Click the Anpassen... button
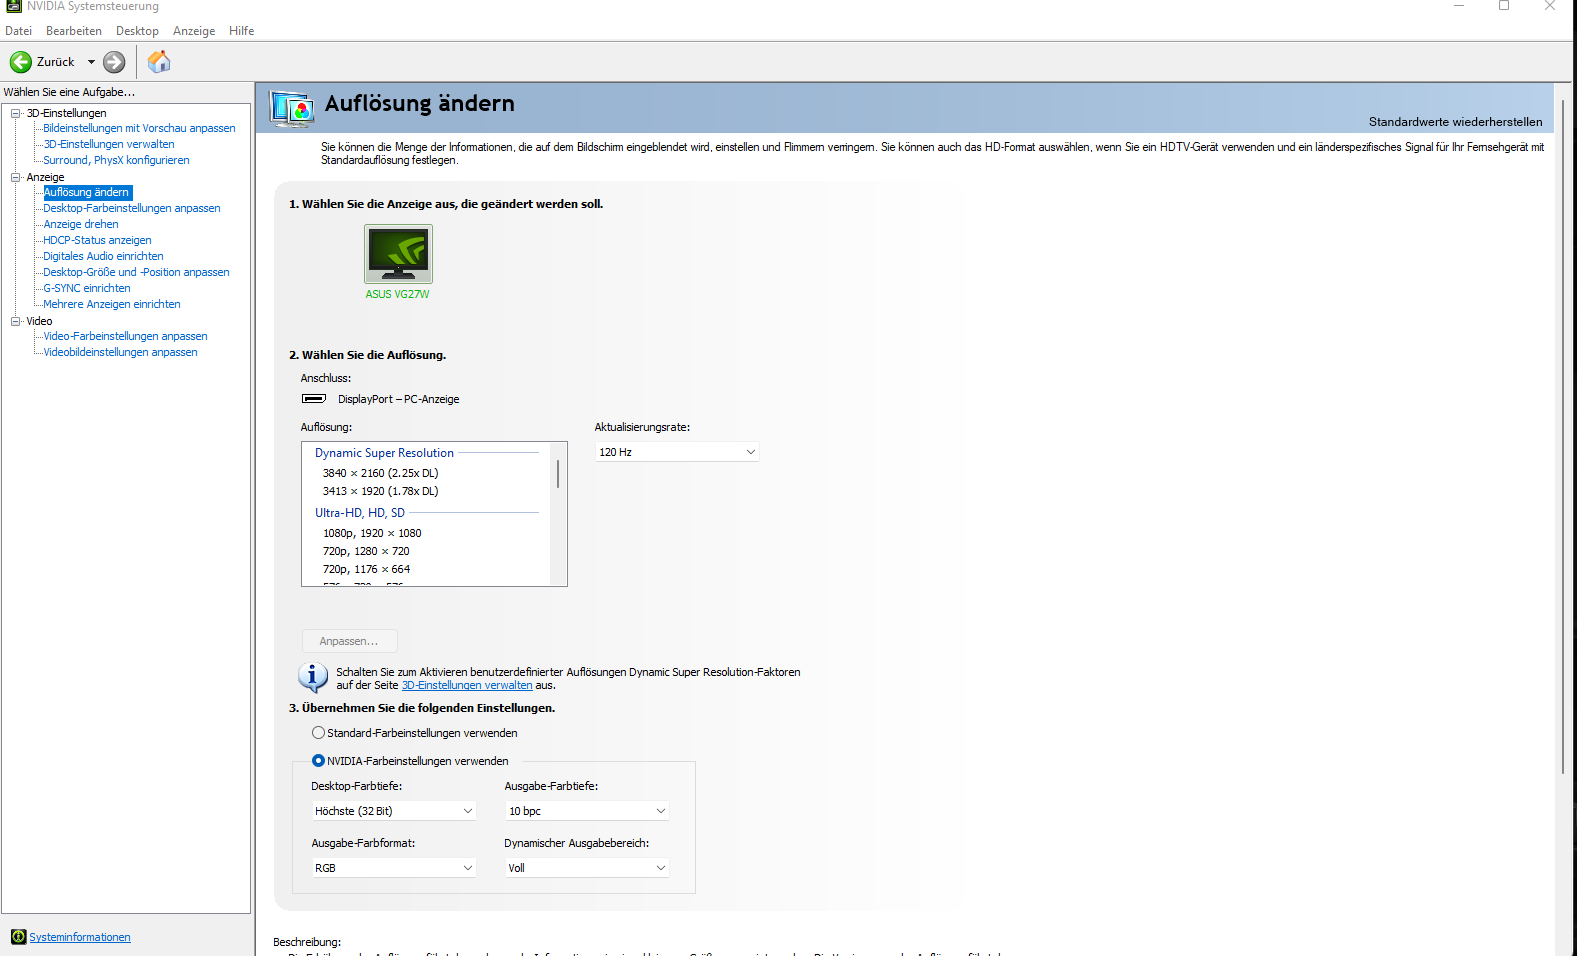The height and width of the screenshot is (956, 1577). click(349, 641)
